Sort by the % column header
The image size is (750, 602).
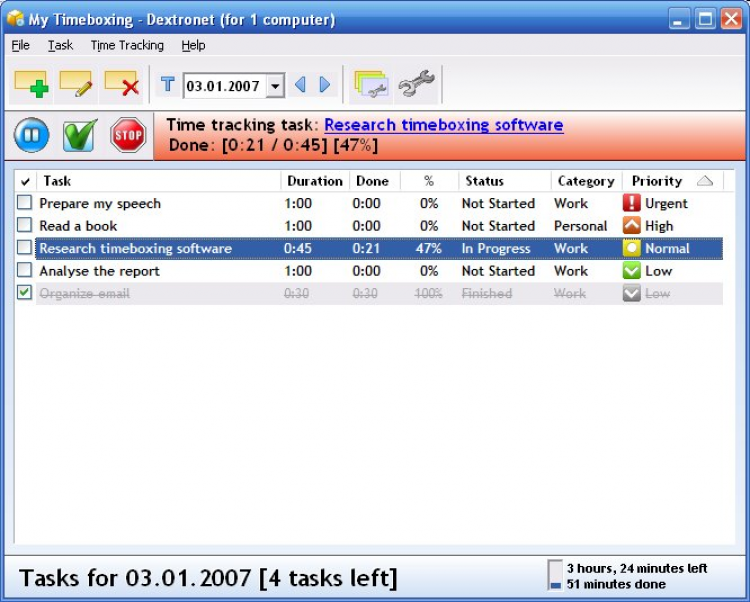(429, 181)
